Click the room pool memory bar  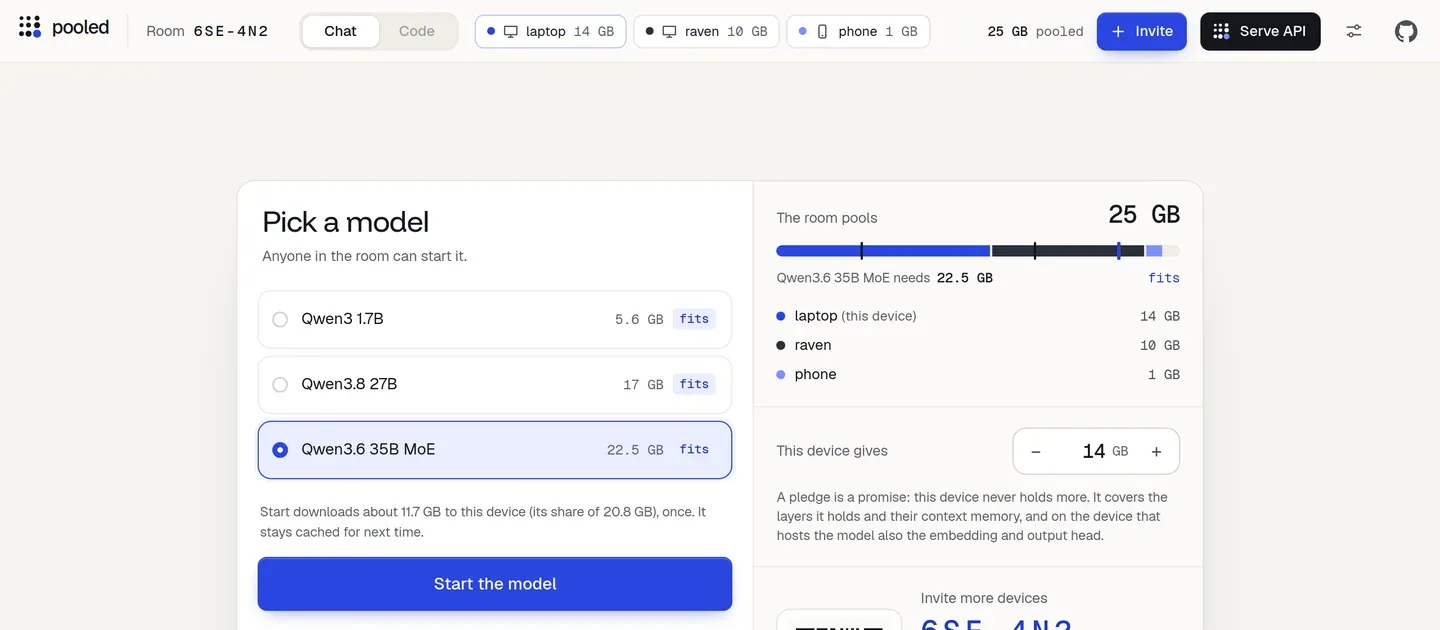click(978, 251)
